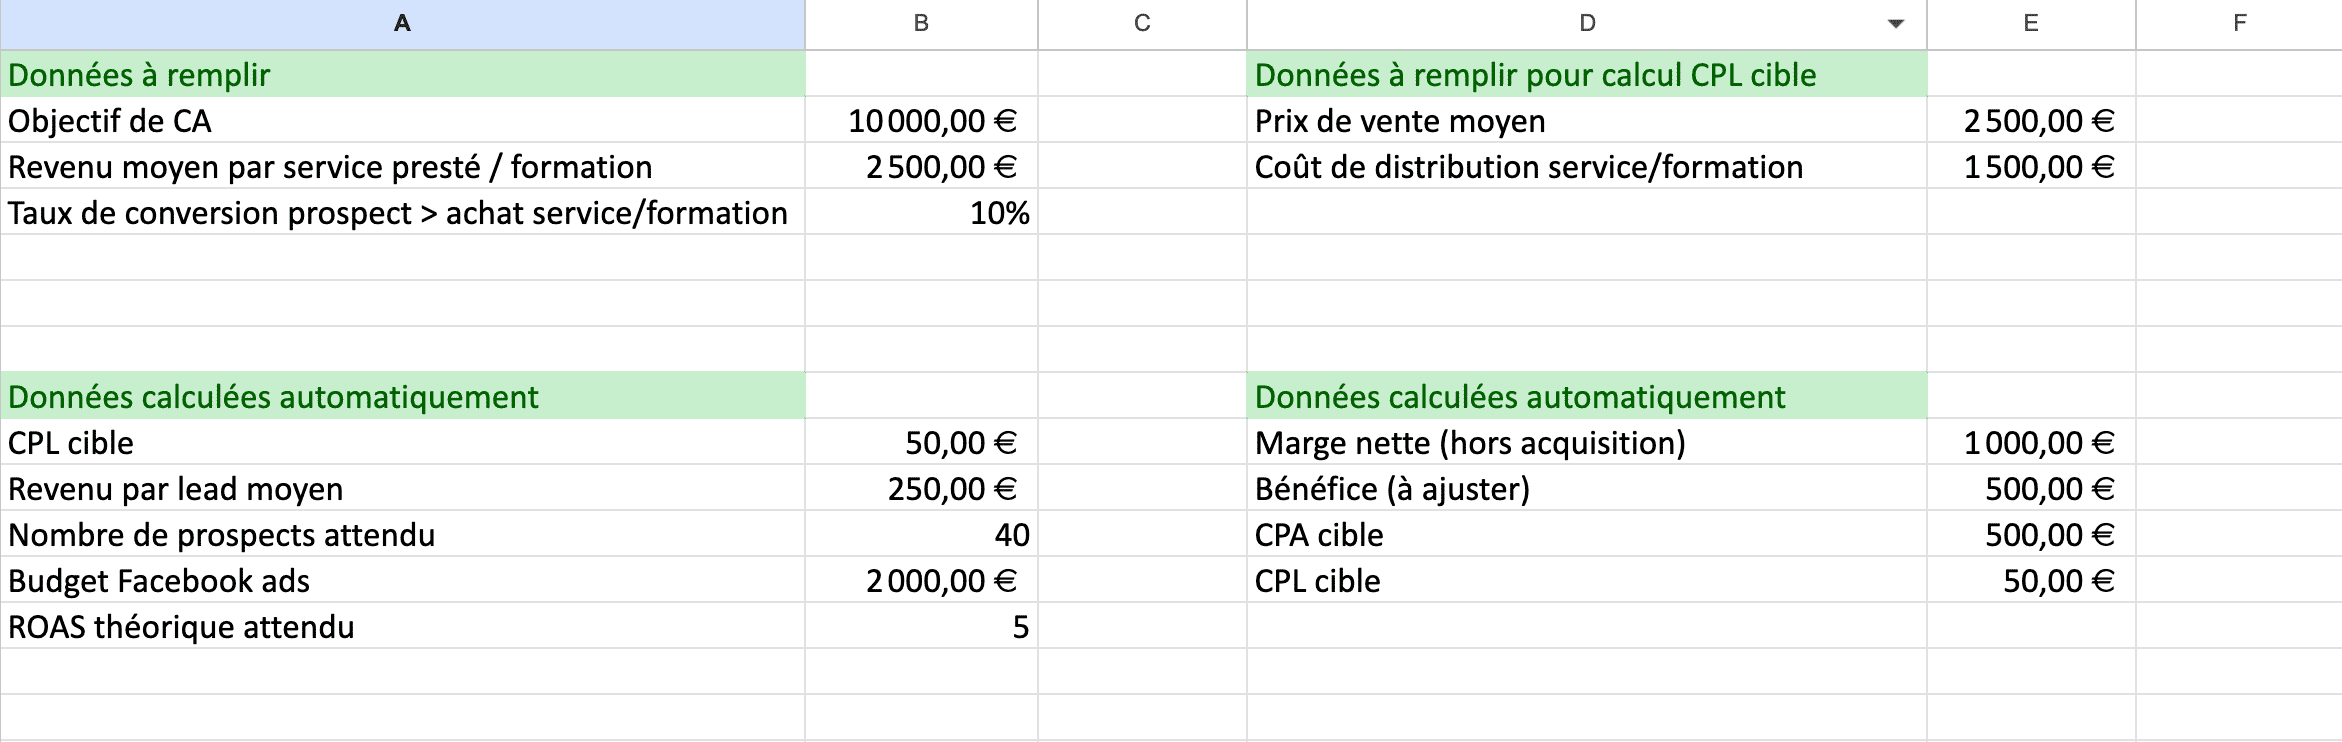Viewport: 2342px width, 742px height.
Task: Click column F header
Action: click(2239, 24)
